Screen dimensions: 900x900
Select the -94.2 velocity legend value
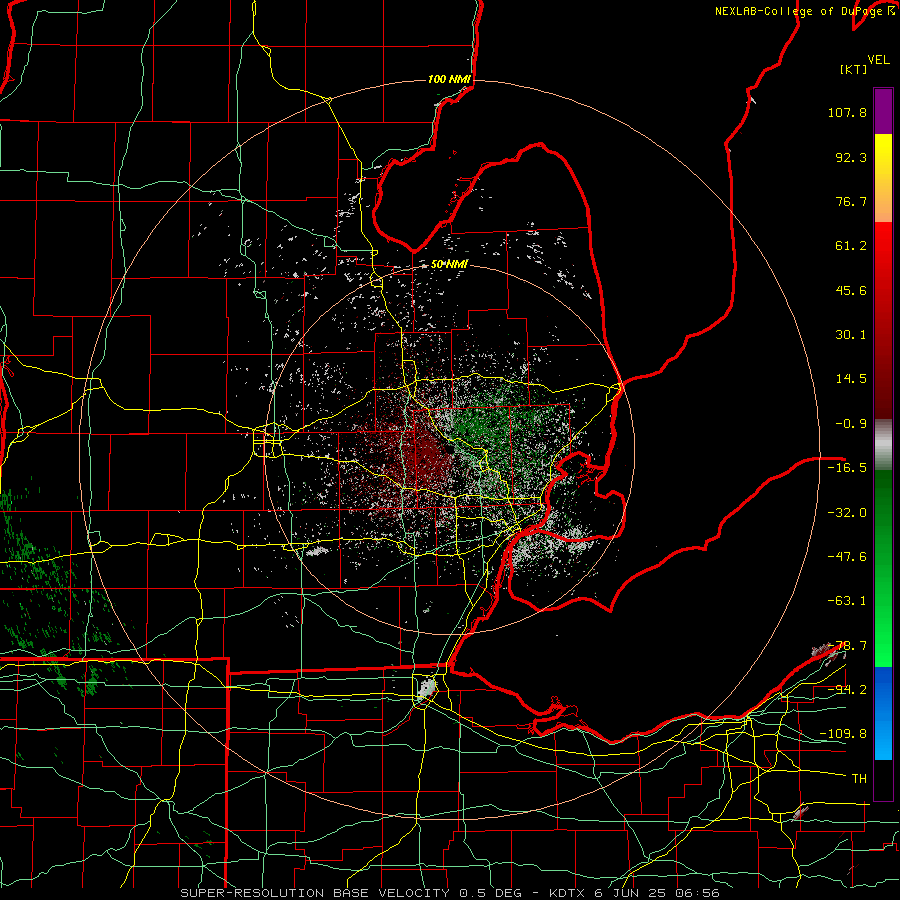point(847,690)
